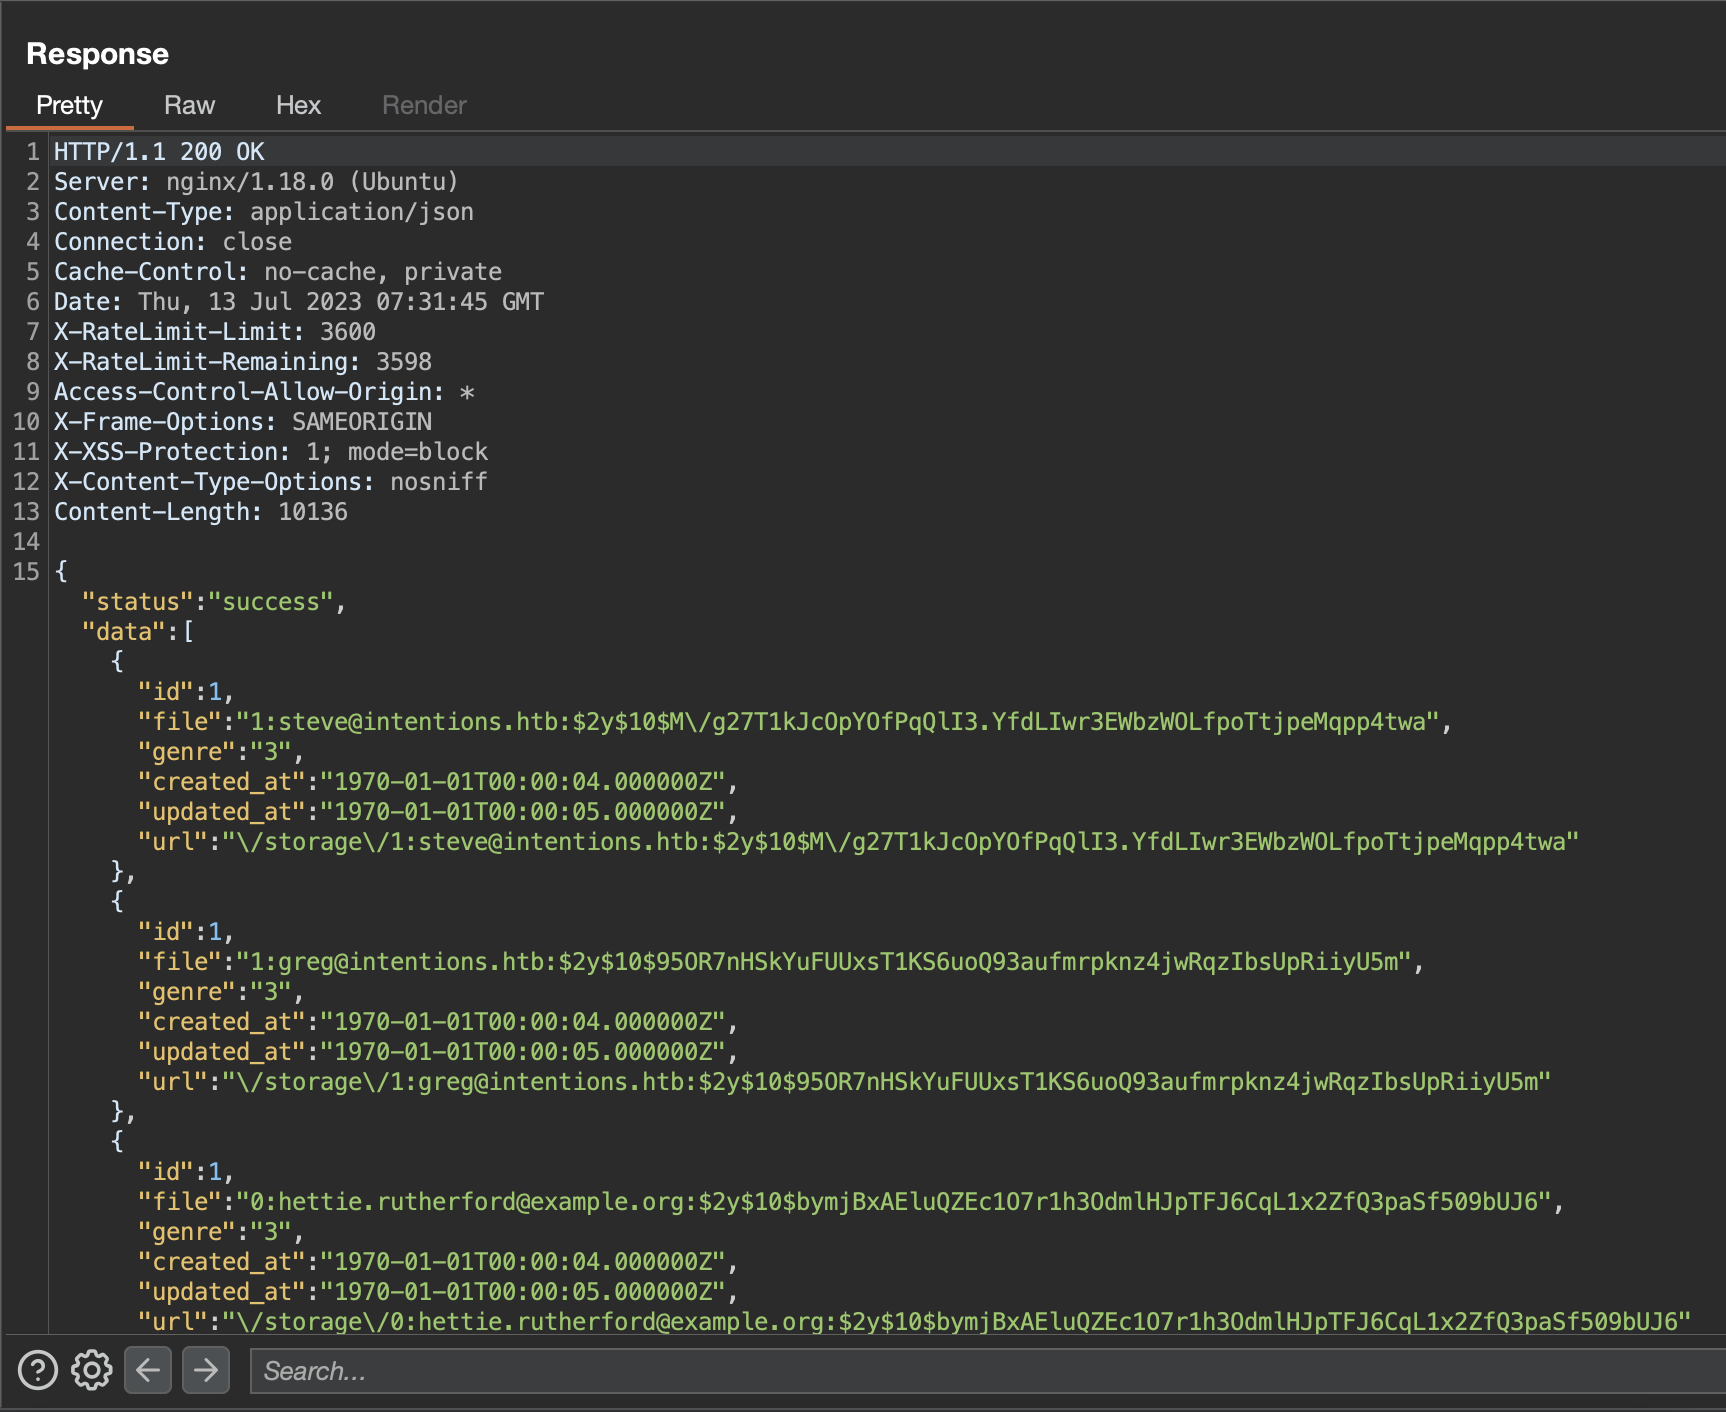Click steve@intentions.htb file entry line
The height and width of the screenshot is (1412, 1726).
pos(794,722)
